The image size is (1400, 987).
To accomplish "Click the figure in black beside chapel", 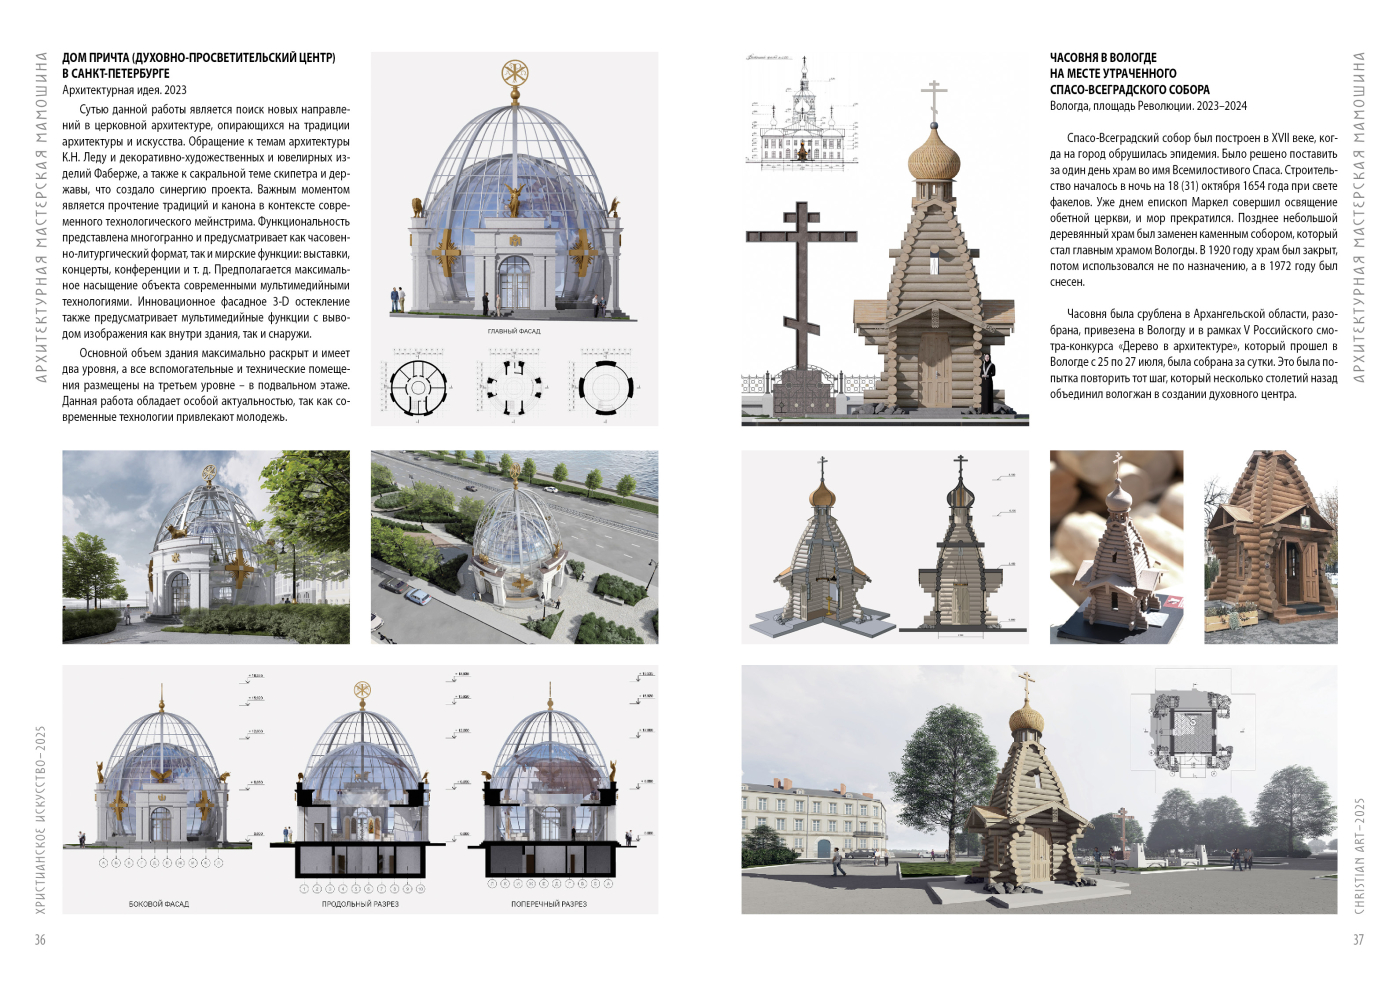I will point(988,384).
